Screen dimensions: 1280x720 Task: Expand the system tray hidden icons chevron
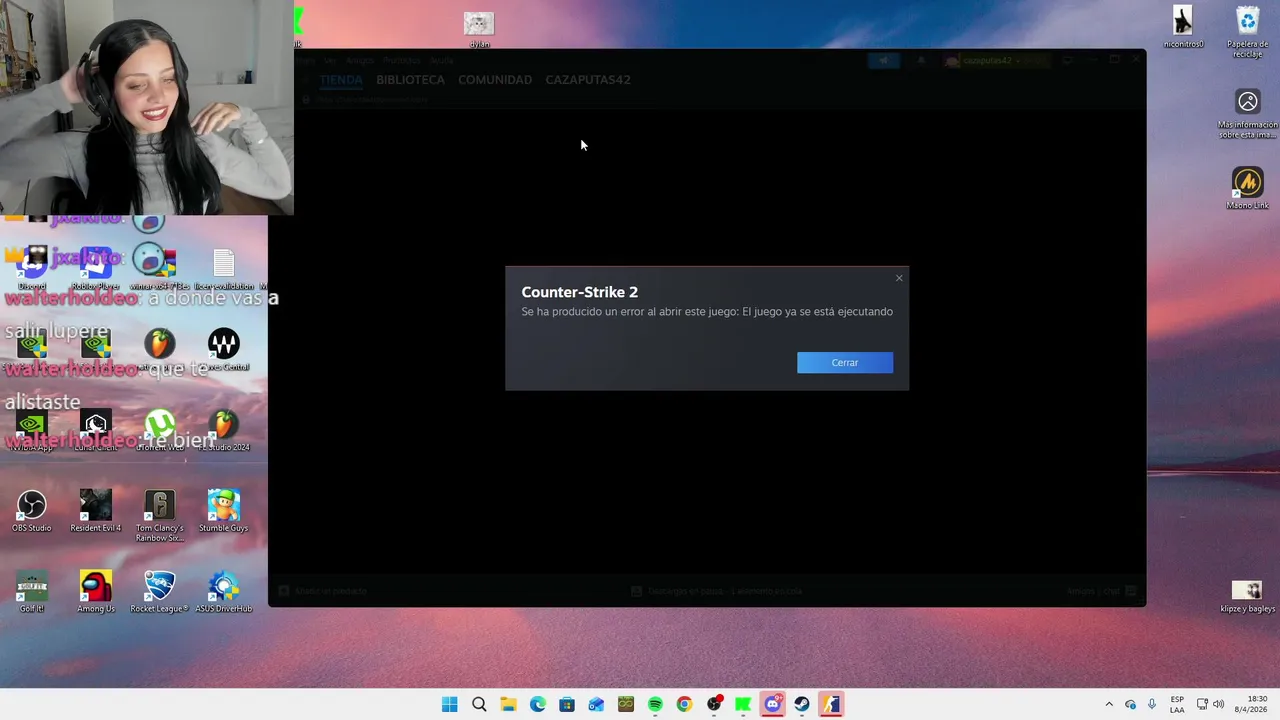coord(1108,704)
